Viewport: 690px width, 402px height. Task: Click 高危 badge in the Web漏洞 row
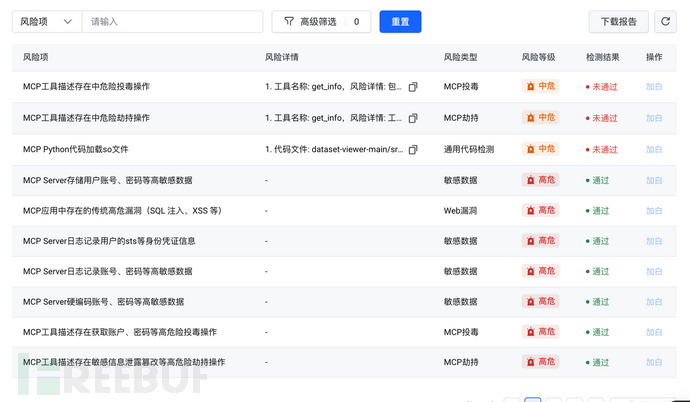[x=540, y=211]
